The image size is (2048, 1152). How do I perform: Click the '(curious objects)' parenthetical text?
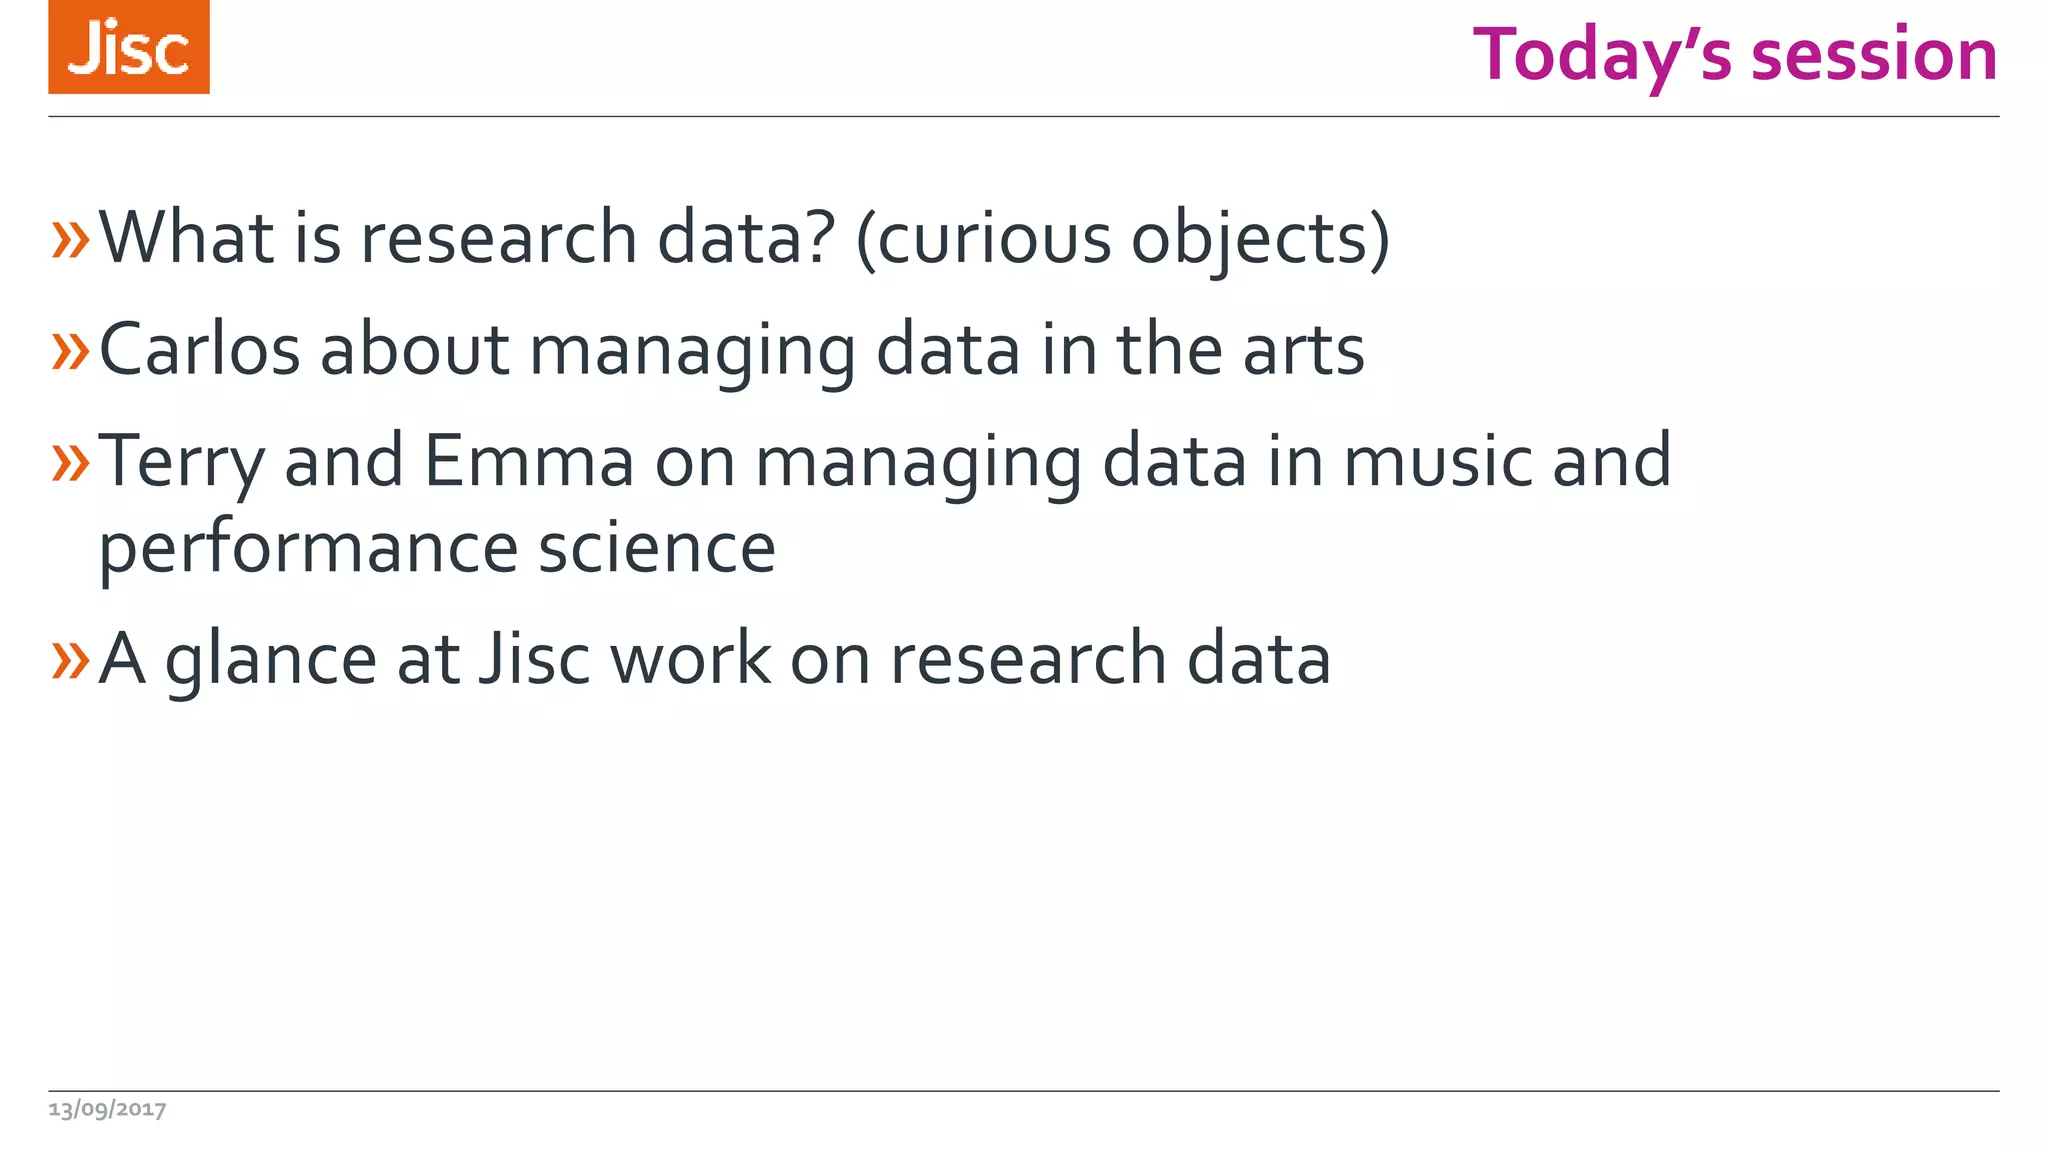tap(1122, 238)
